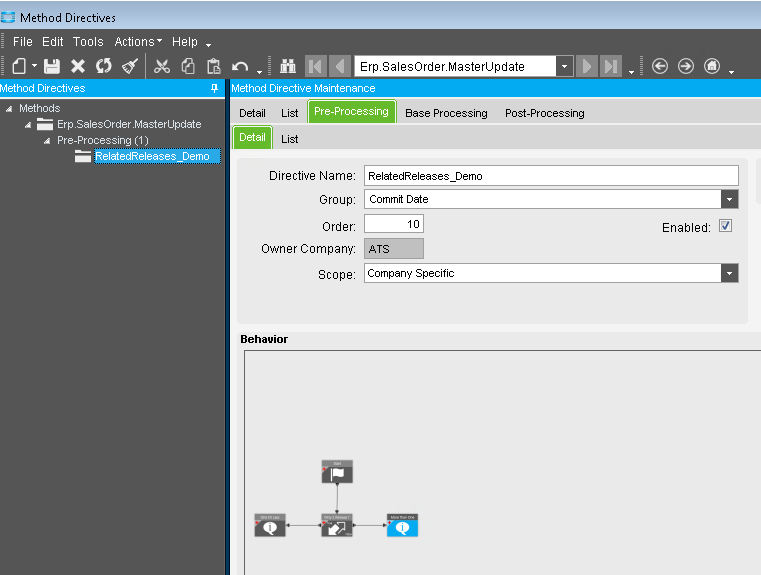
Task: Click the Clear broom icon
Action: pyautogui.click(x=130, y=66)
